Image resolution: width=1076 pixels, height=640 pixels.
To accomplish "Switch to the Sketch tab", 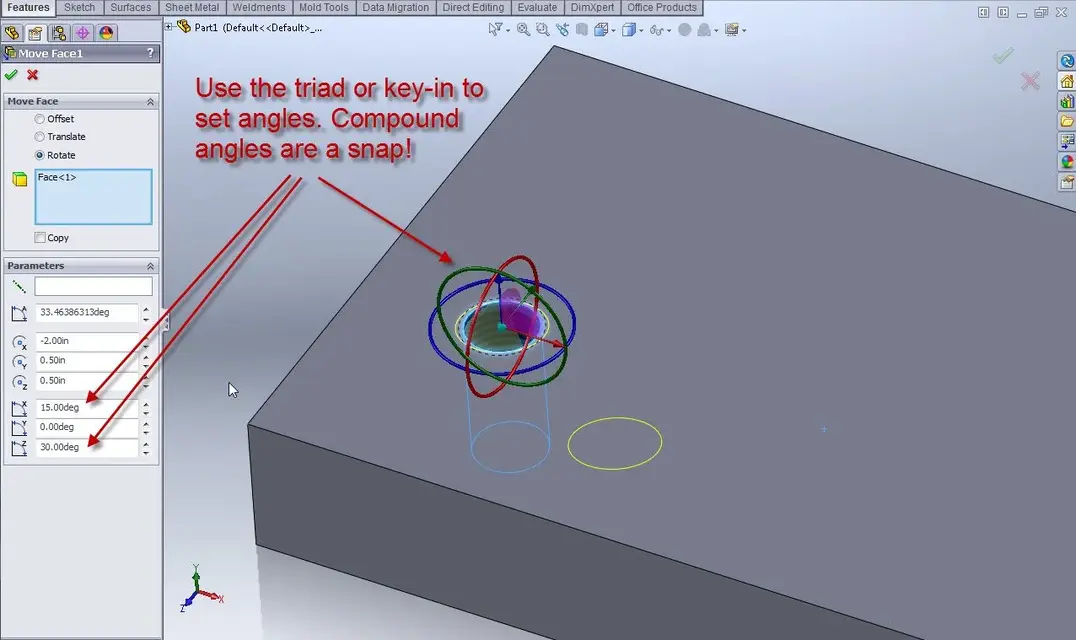I will click(x=80, y=8).
